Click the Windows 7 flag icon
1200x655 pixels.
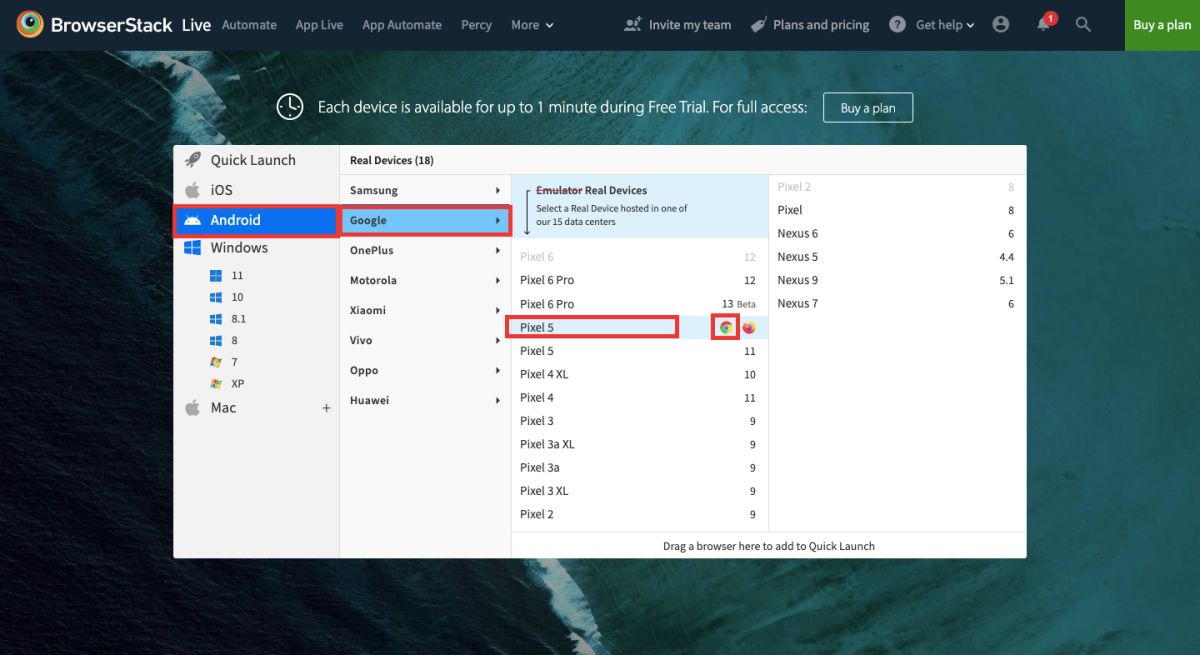pyautogui.click(x=215, y=362)
